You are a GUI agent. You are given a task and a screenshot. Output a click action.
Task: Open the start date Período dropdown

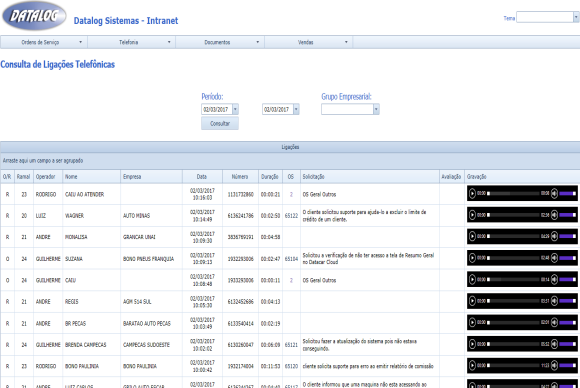[235, 109]
